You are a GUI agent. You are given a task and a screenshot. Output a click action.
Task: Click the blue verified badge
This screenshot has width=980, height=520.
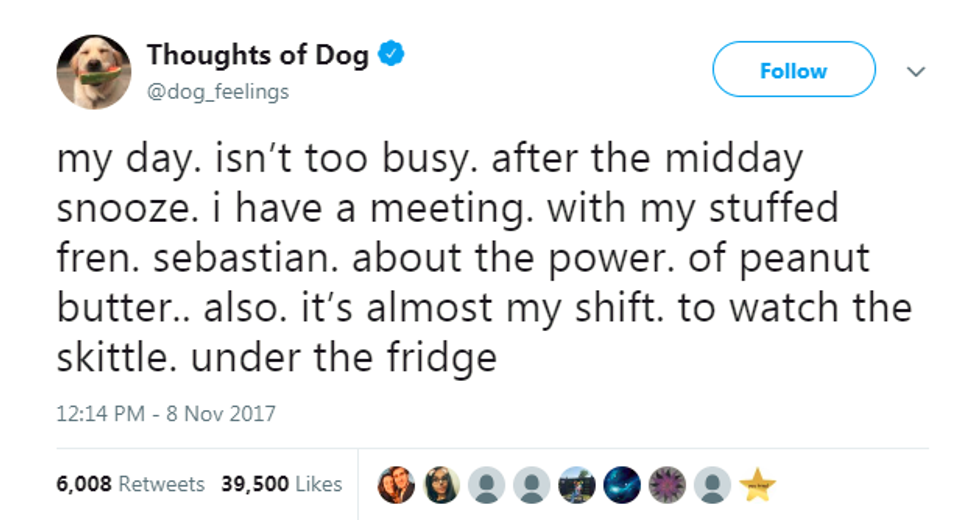tap(393, 55)
